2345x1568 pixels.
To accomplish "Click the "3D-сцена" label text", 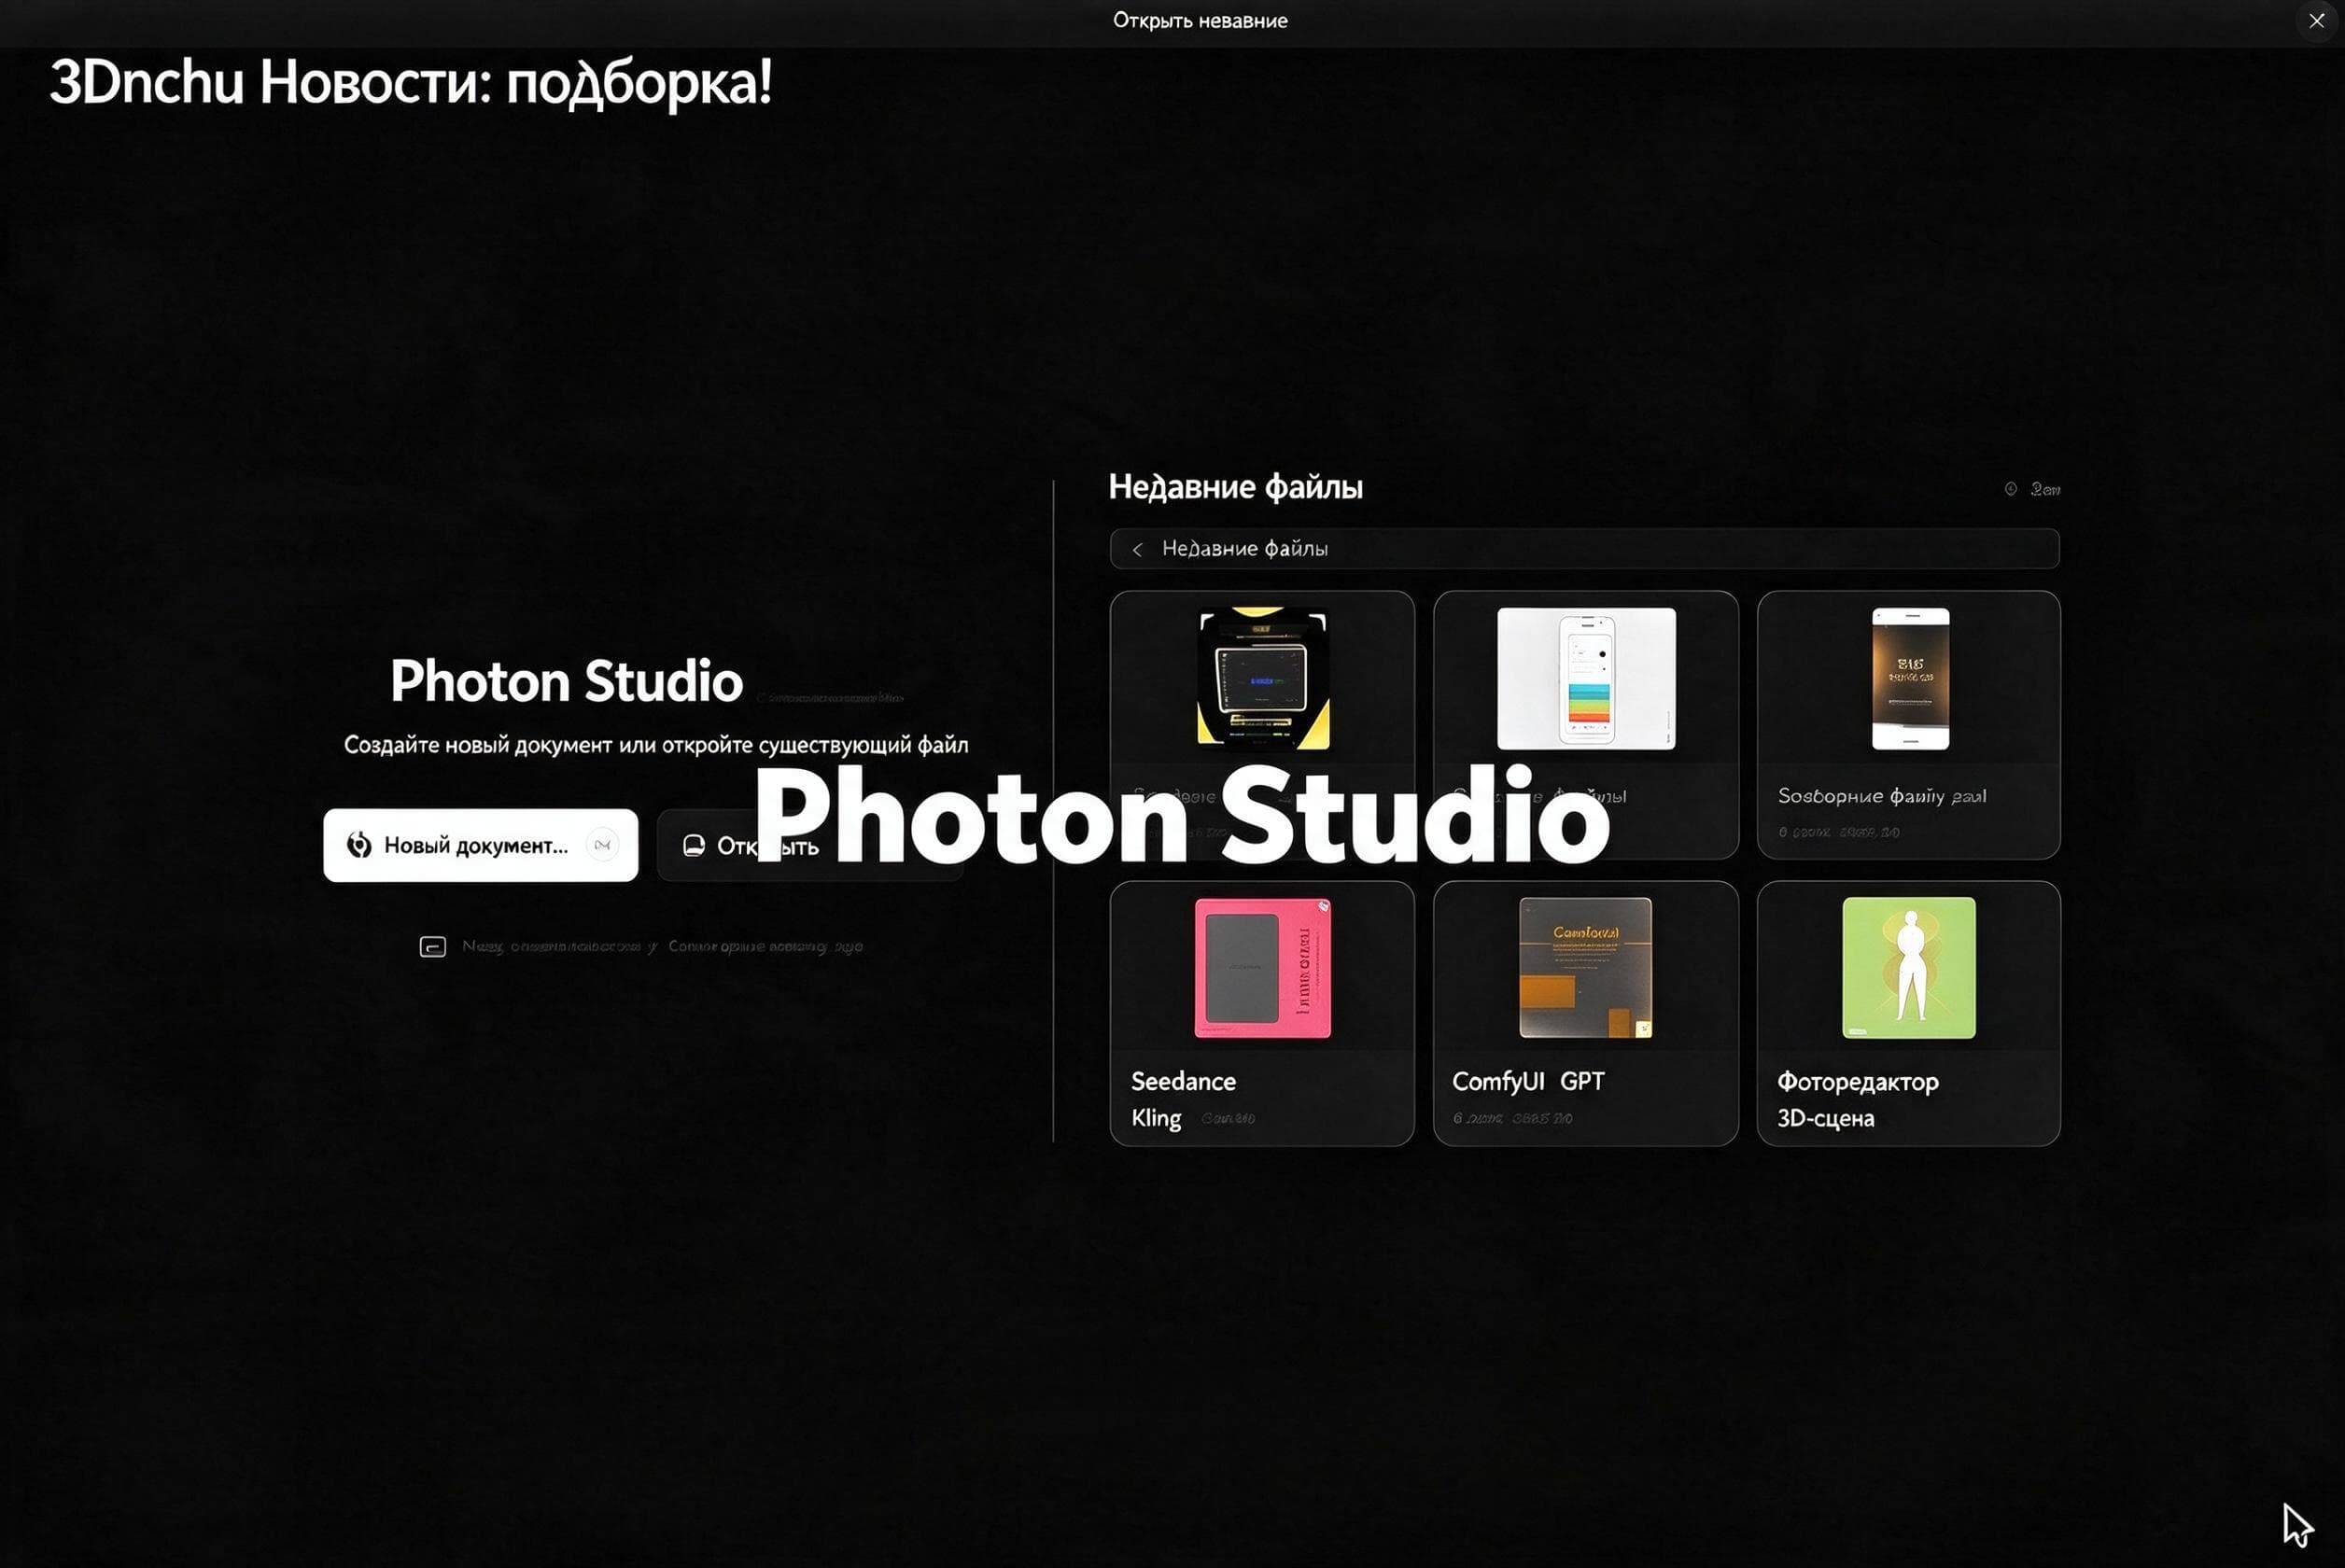I will point(1825,1118).
